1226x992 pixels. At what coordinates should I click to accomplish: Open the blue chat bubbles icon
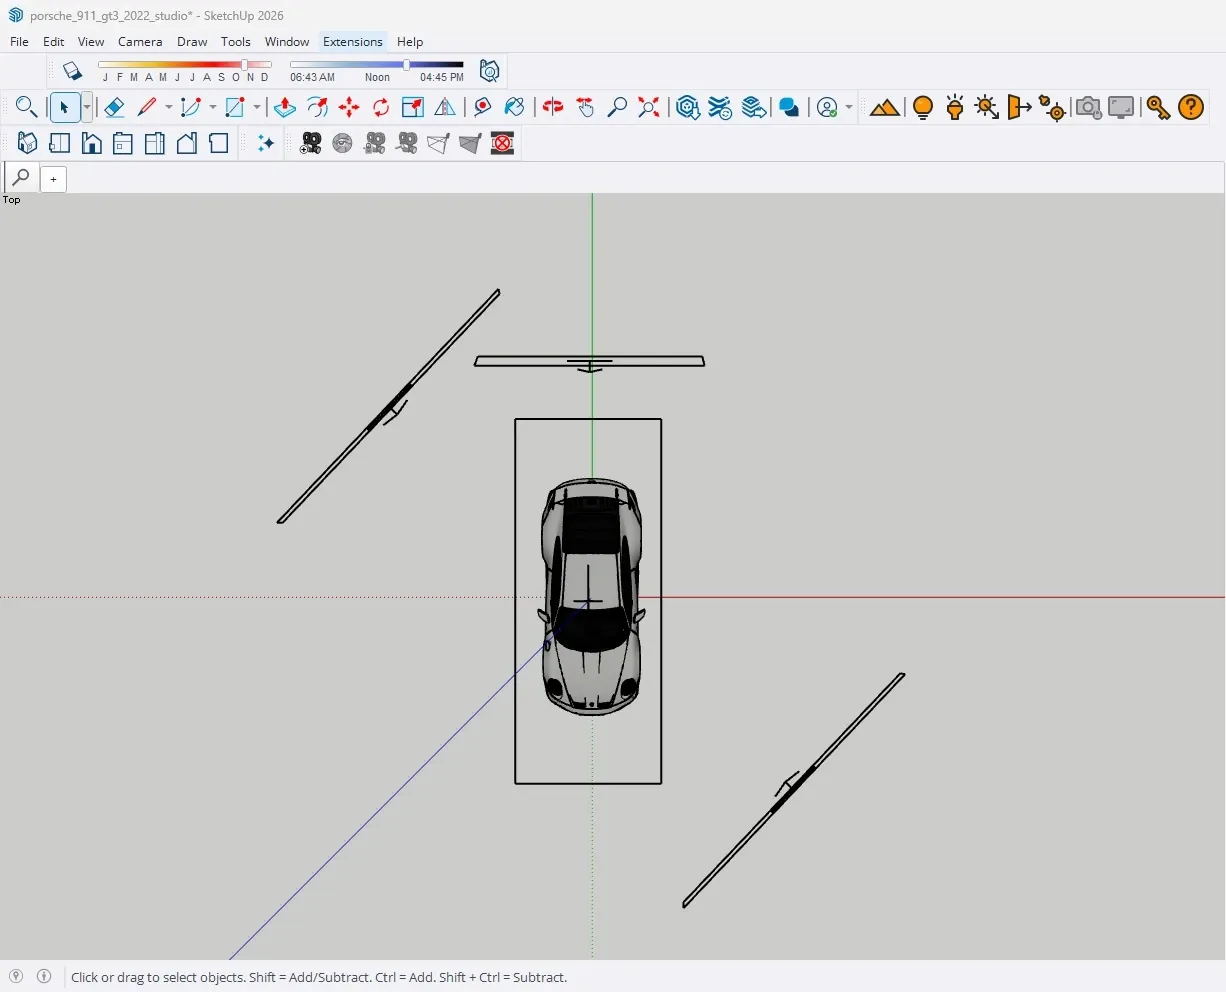click(x=789, y=107)
